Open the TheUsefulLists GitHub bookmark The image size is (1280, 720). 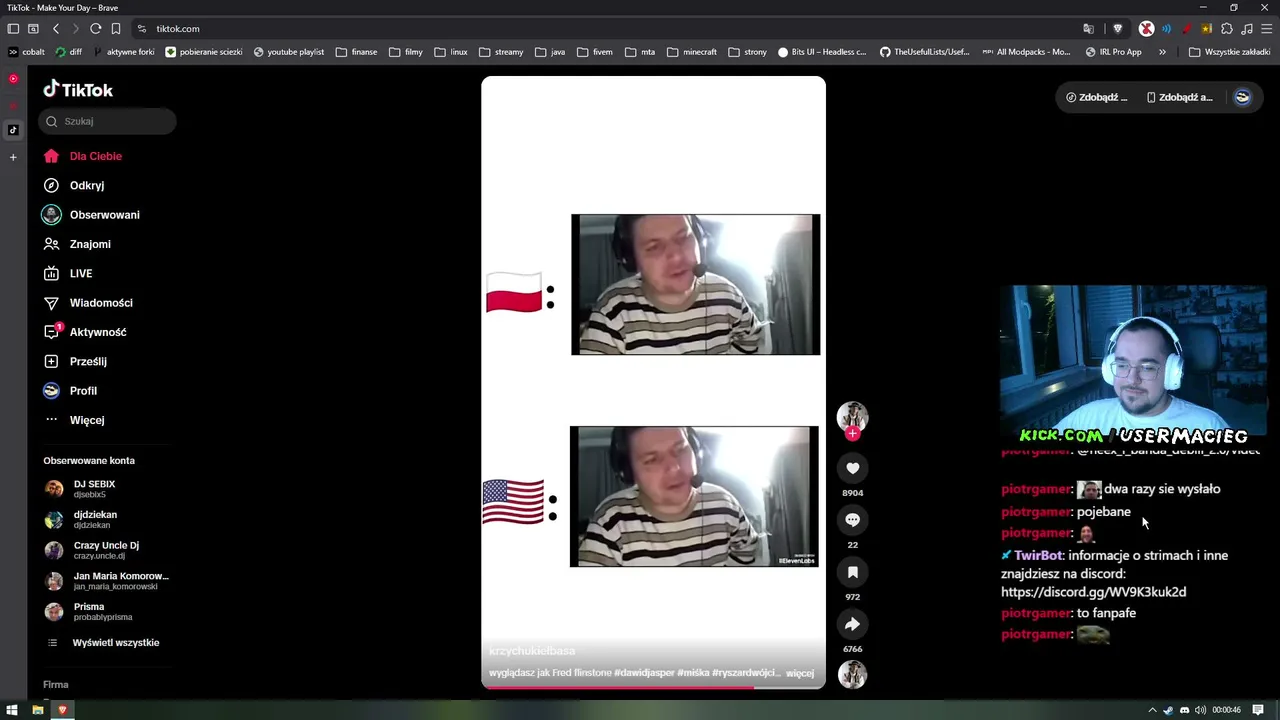(x=925, y=52)
